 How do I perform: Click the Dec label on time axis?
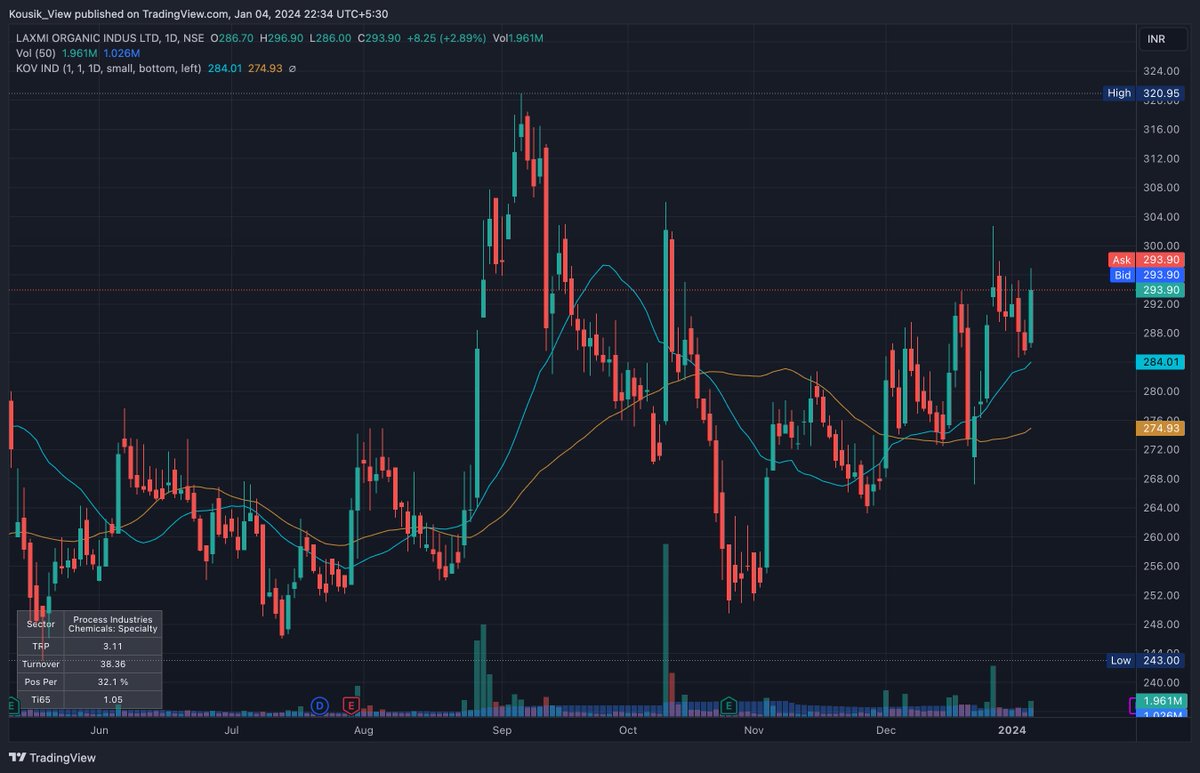885,731
